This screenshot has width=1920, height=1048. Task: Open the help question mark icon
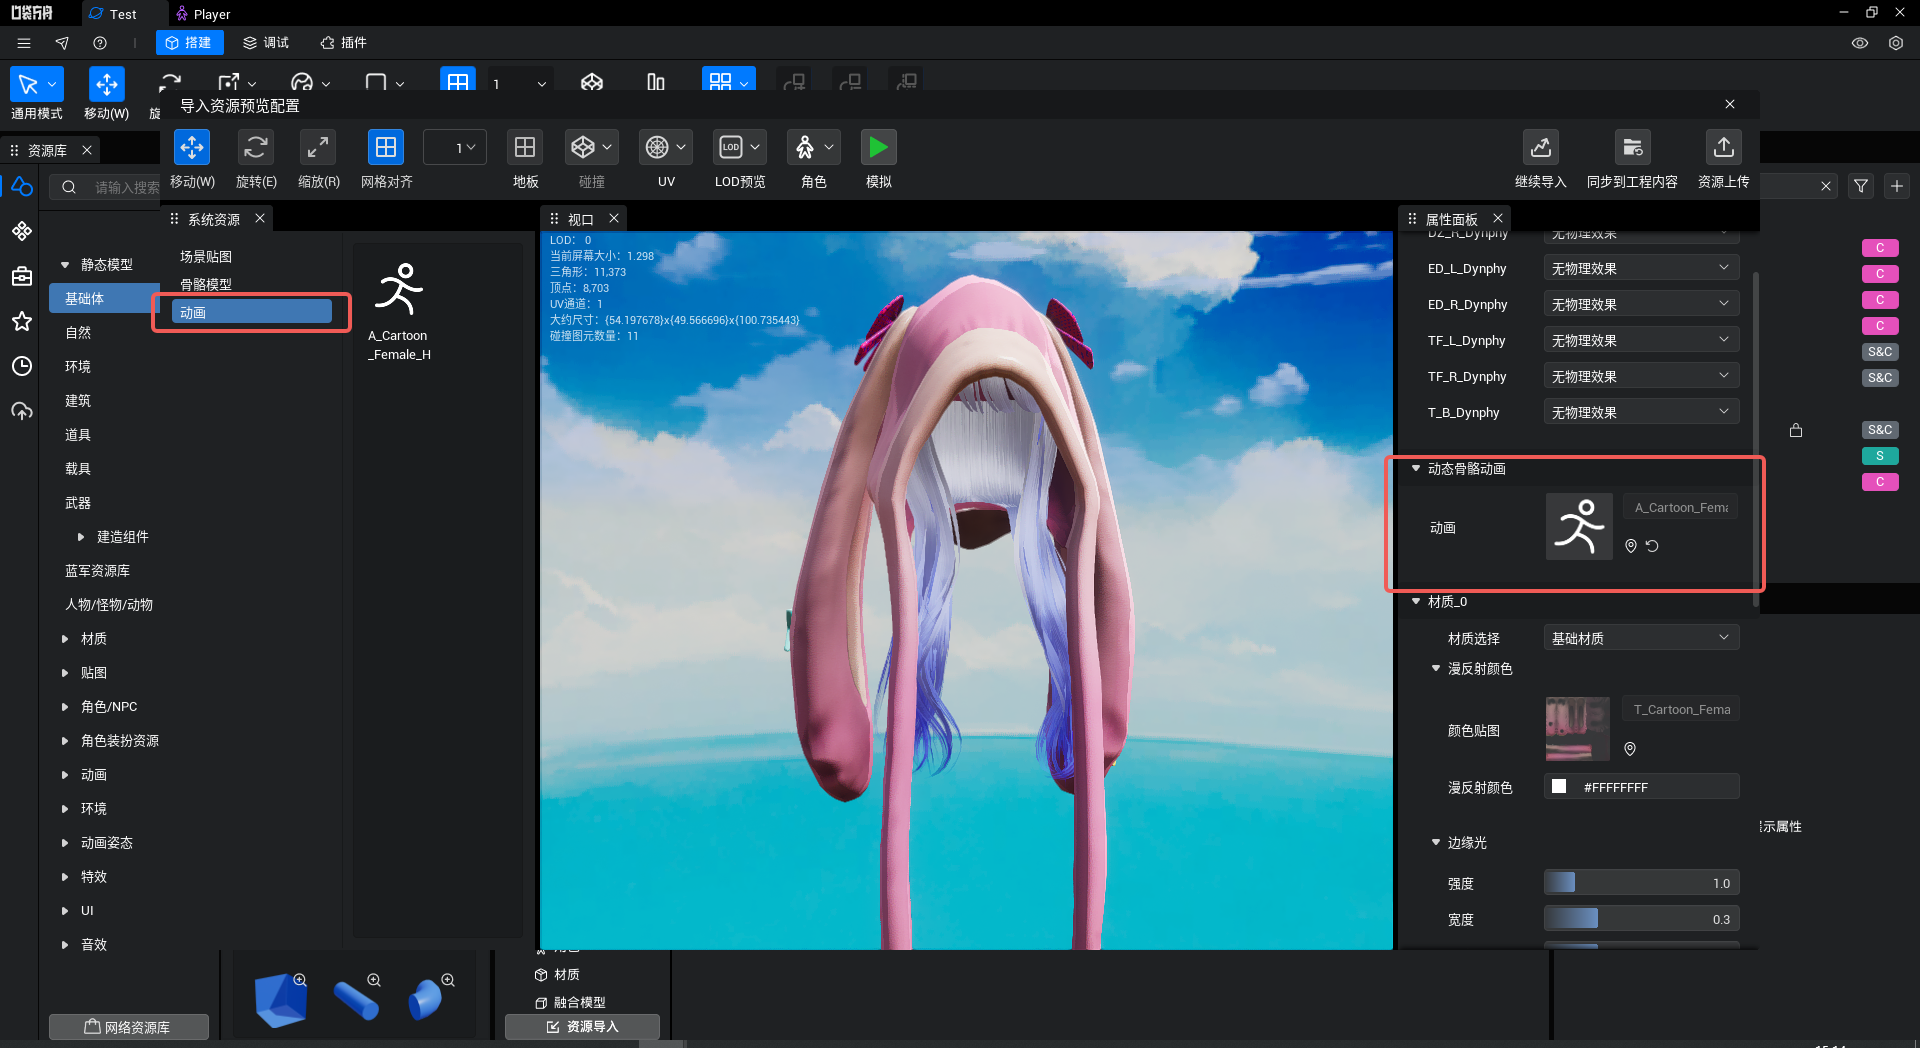(100, 43)
